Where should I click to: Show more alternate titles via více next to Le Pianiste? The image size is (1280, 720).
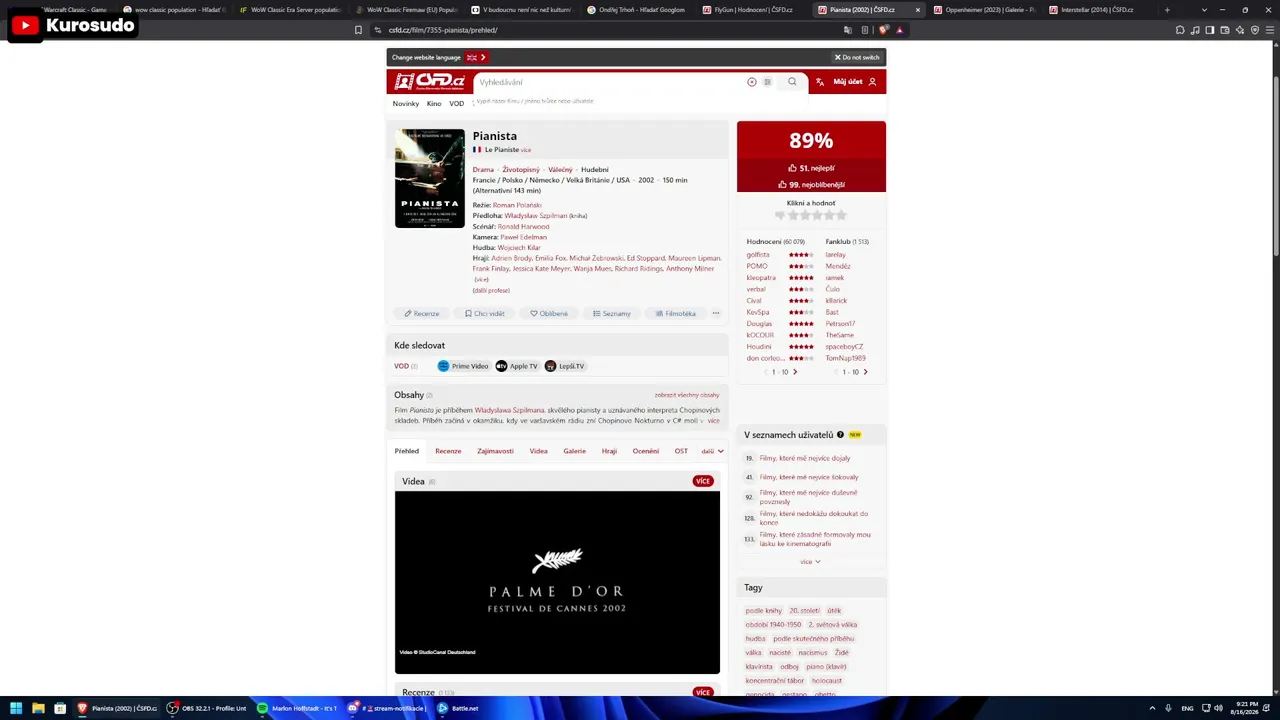[x=526, y=150]
